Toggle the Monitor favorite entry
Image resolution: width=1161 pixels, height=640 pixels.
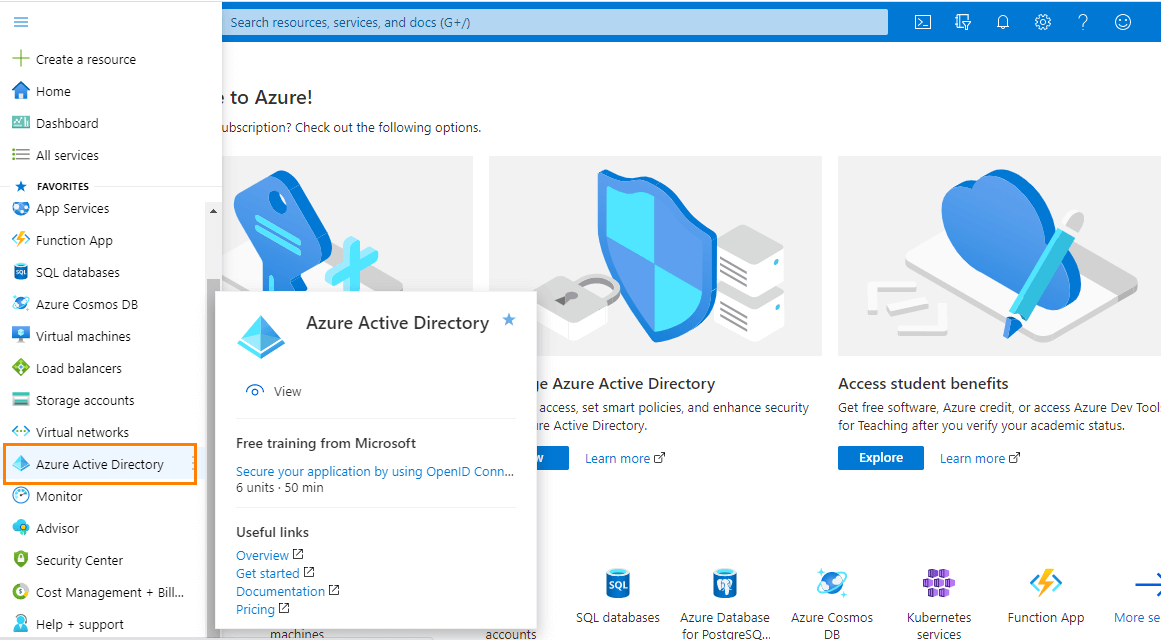click(x=57, y=495)
